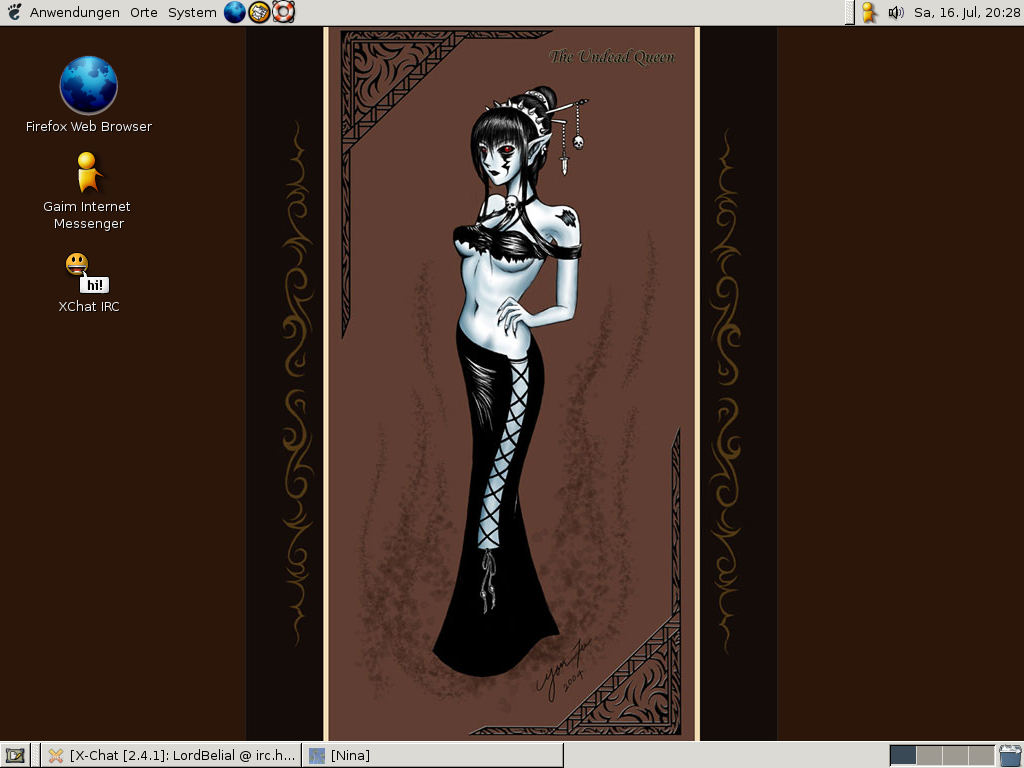The height and width of the screenshot is (768, 1024).
Task: Click the volume speaker icon
Action: point(895,12)
